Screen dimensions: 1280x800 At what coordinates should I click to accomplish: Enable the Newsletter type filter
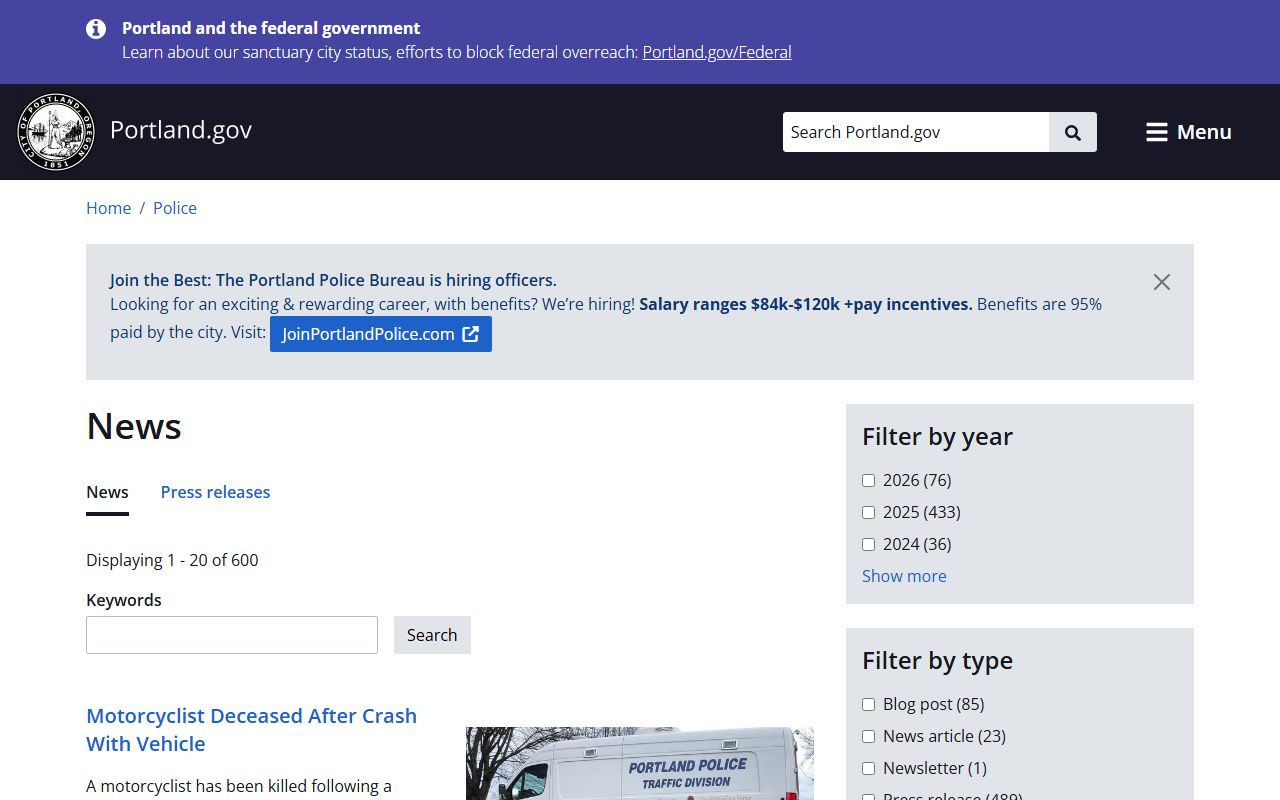[x=868, y=769]
